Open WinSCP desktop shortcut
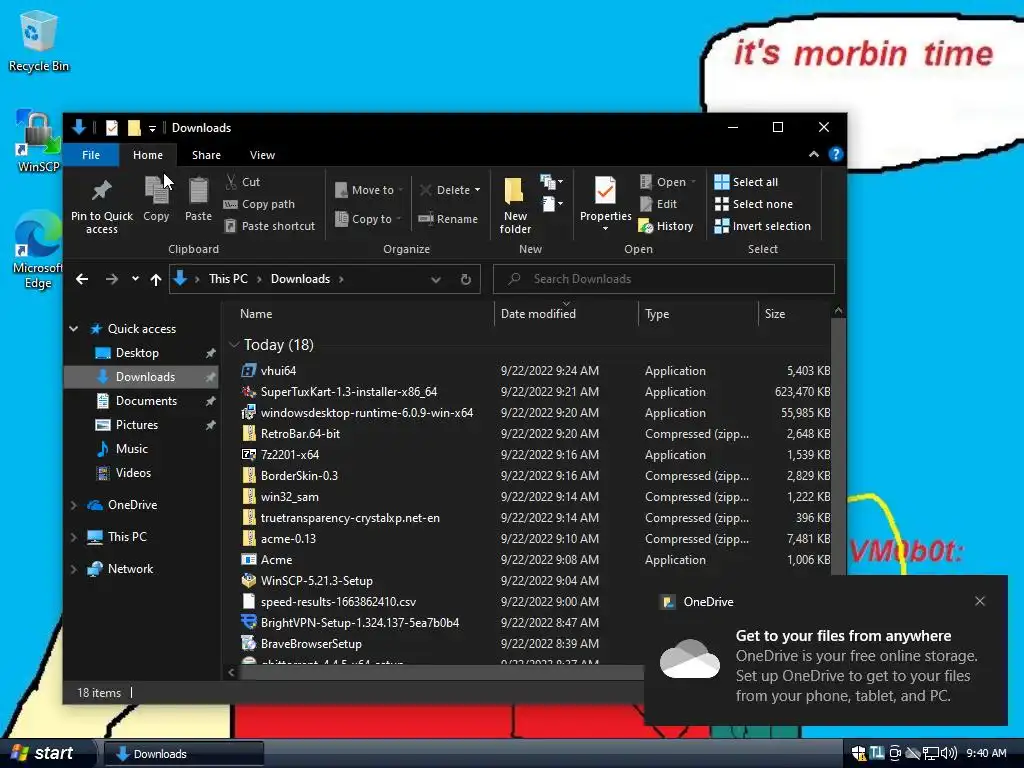This screenshot has height=768, width=1024. [39, 141]
